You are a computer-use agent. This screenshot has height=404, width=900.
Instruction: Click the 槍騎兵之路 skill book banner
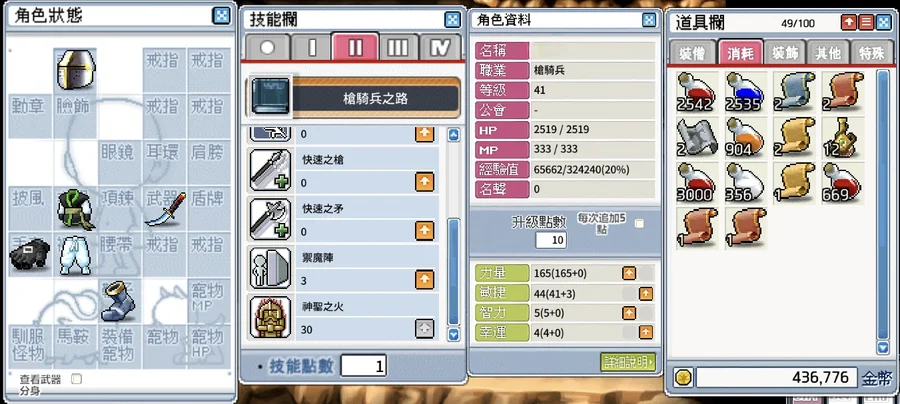tap(354, 98)
